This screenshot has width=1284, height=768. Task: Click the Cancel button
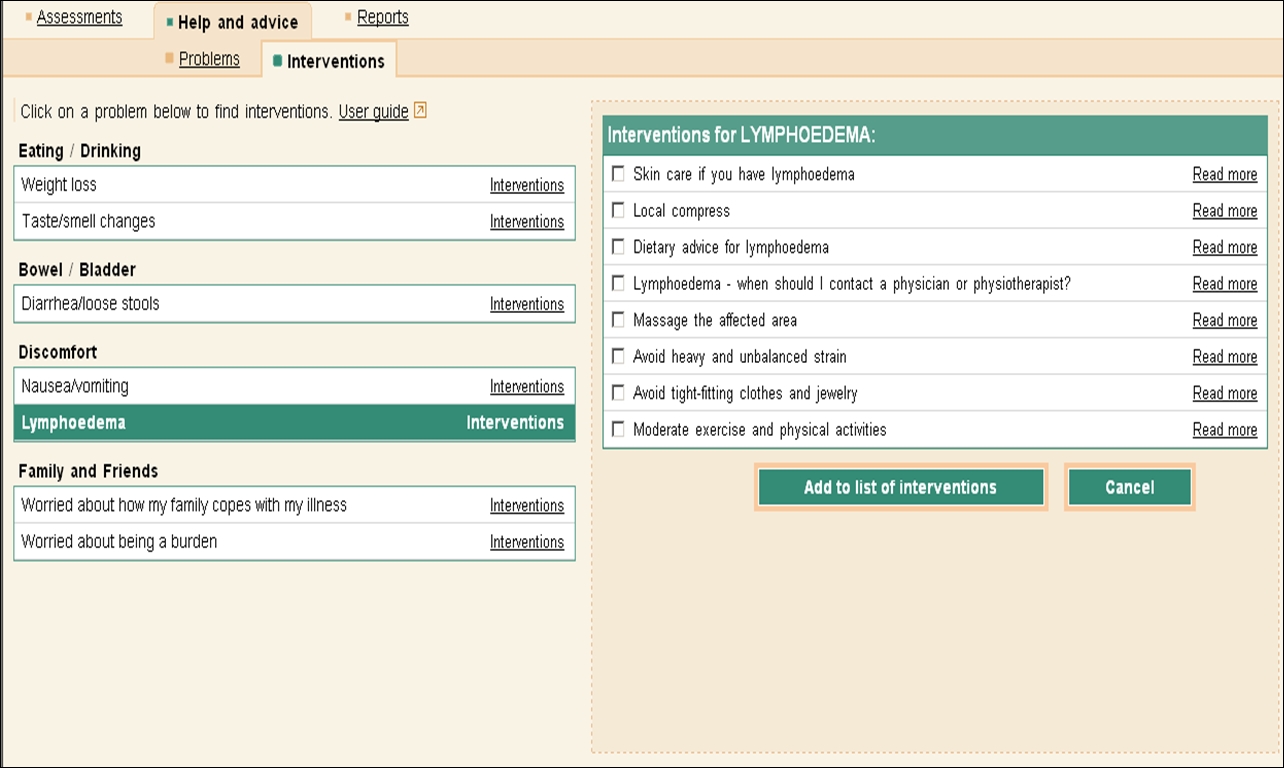click(1129, 487)
